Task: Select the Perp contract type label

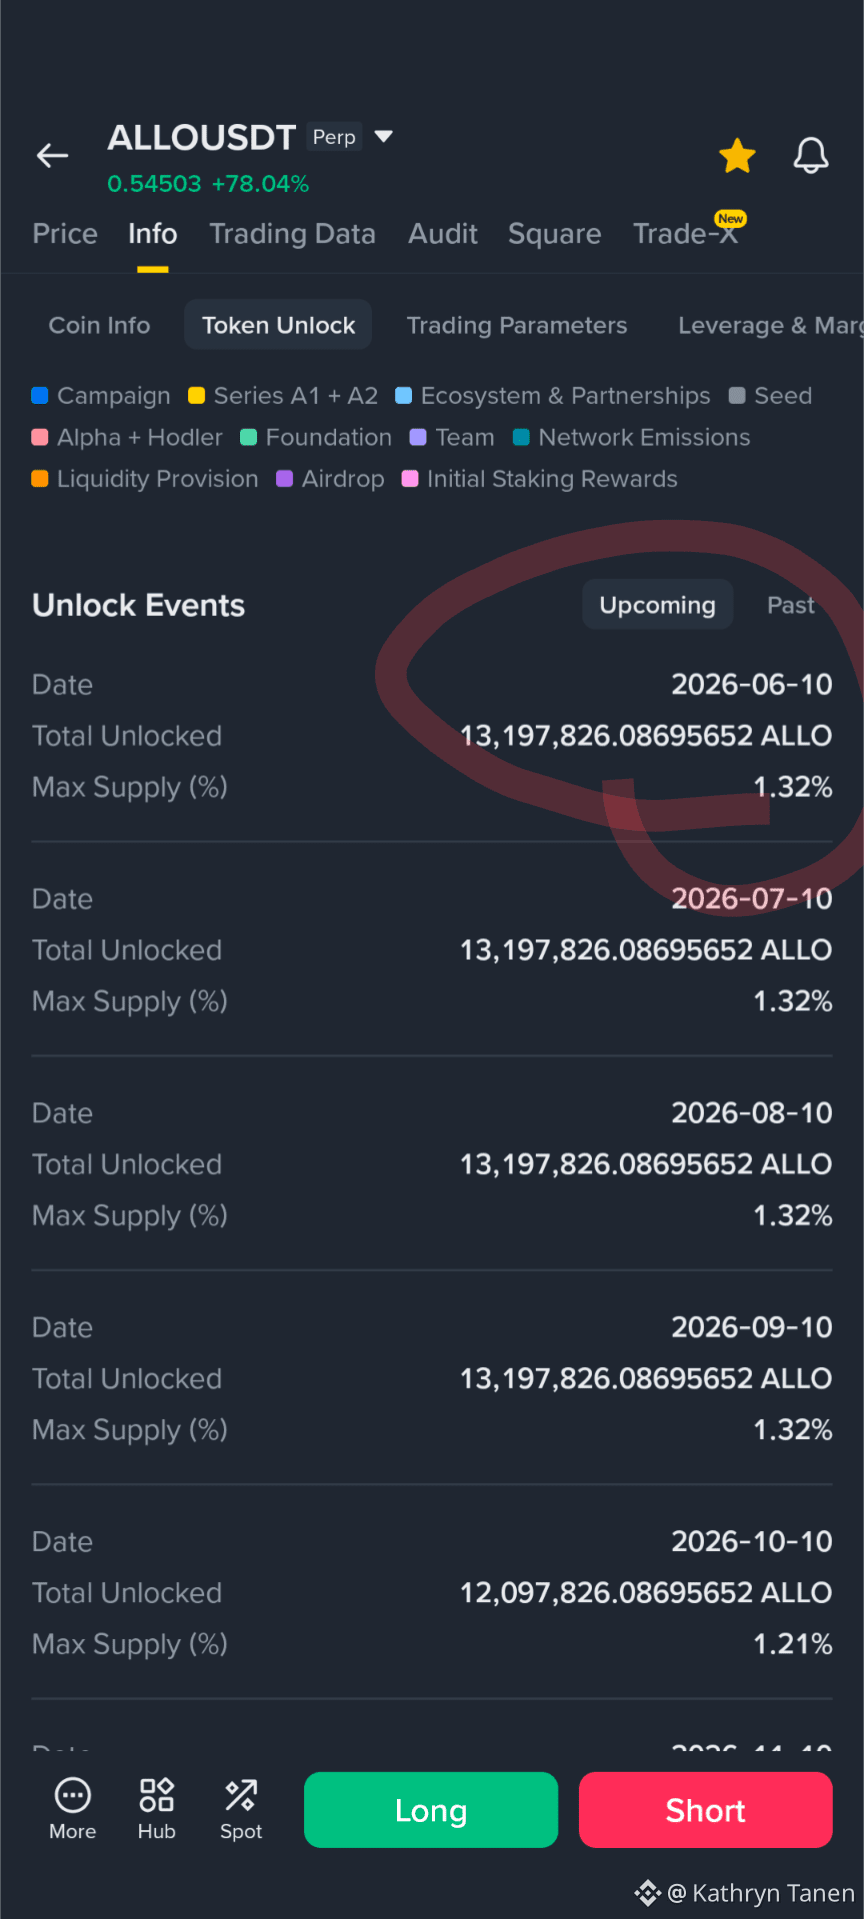Action: (334, 137)
